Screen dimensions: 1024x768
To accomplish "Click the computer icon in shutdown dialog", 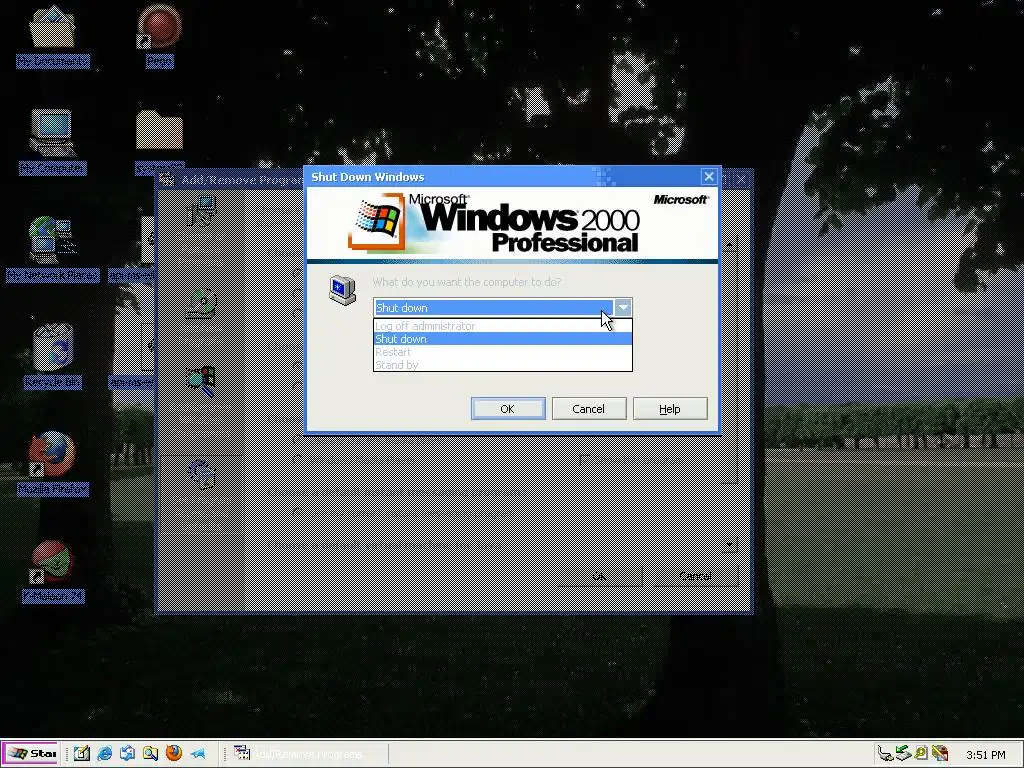I will click(x=342, y=291).
